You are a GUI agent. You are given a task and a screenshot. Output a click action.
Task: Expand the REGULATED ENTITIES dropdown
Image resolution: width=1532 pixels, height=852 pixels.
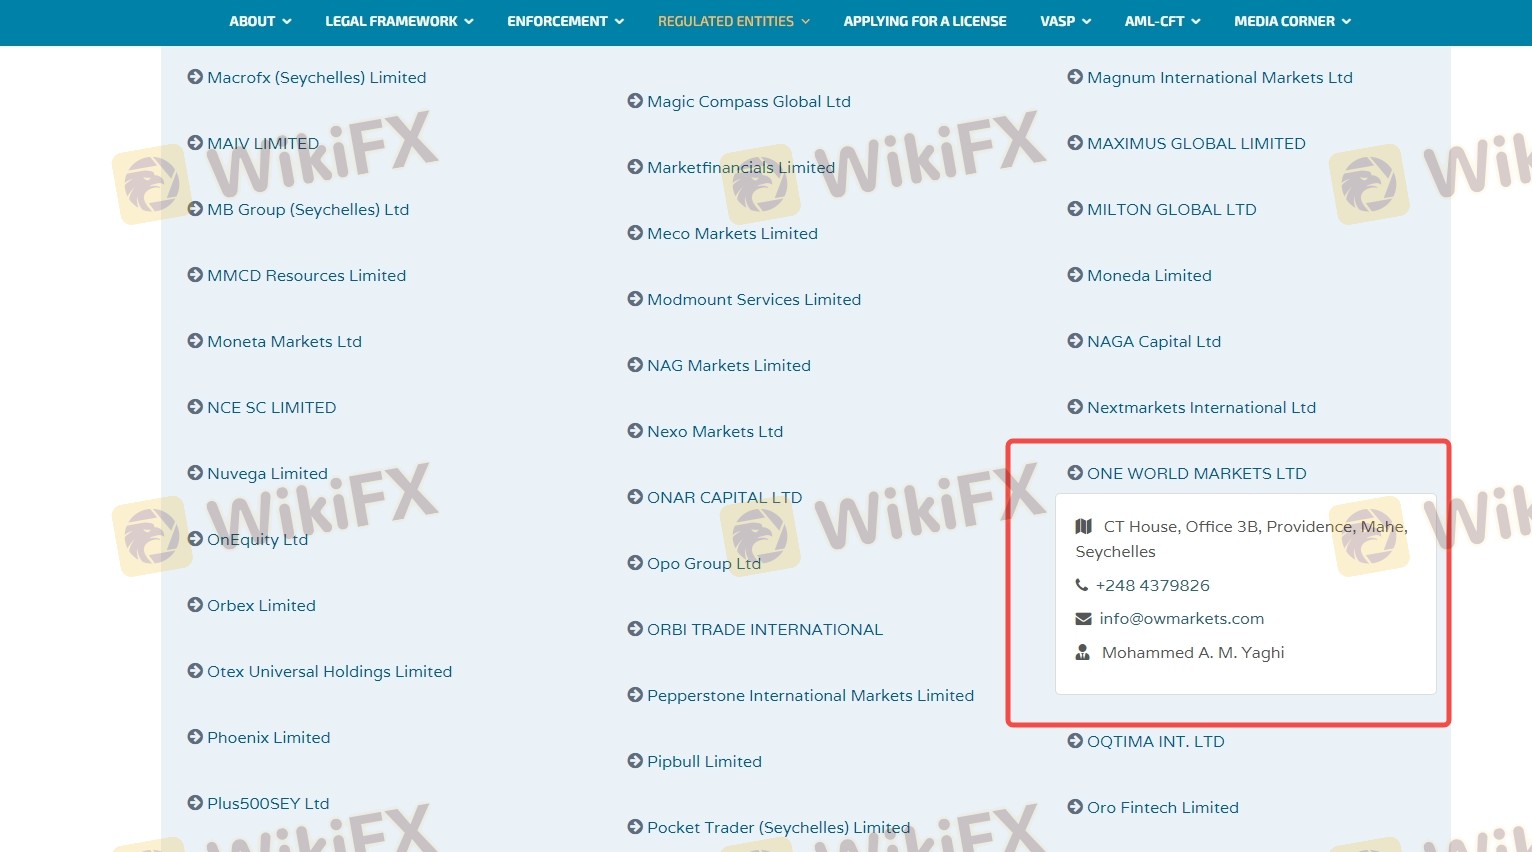[x=733, y=21]
